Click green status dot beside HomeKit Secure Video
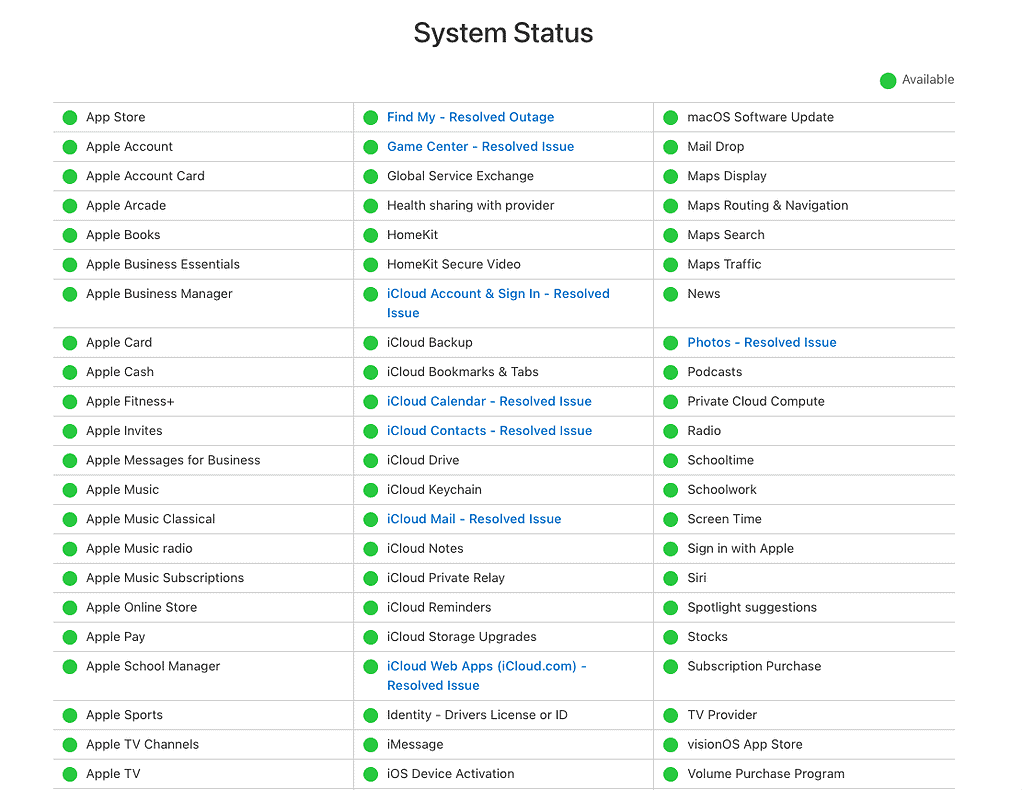Screen dimensions: 1023x790 (371, 265)
